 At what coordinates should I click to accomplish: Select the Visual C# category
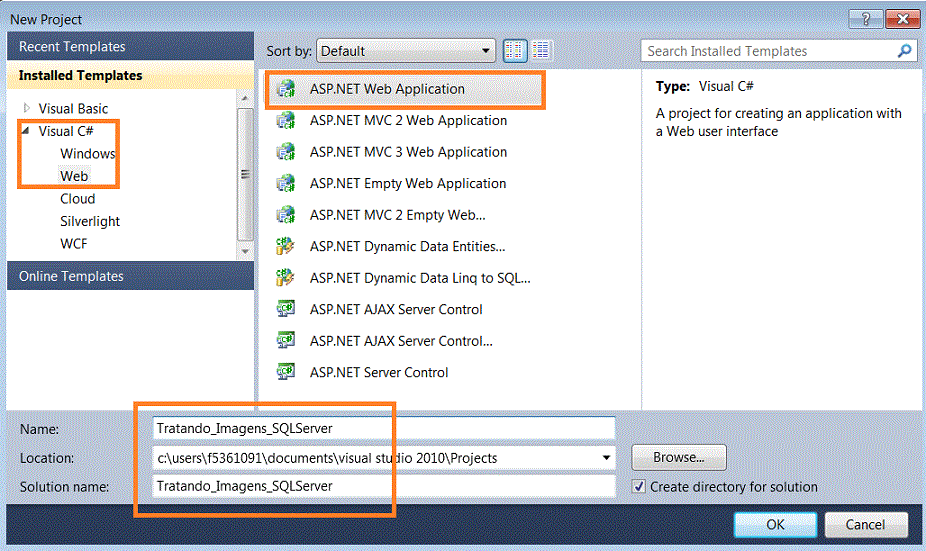[x=66, y=131]
